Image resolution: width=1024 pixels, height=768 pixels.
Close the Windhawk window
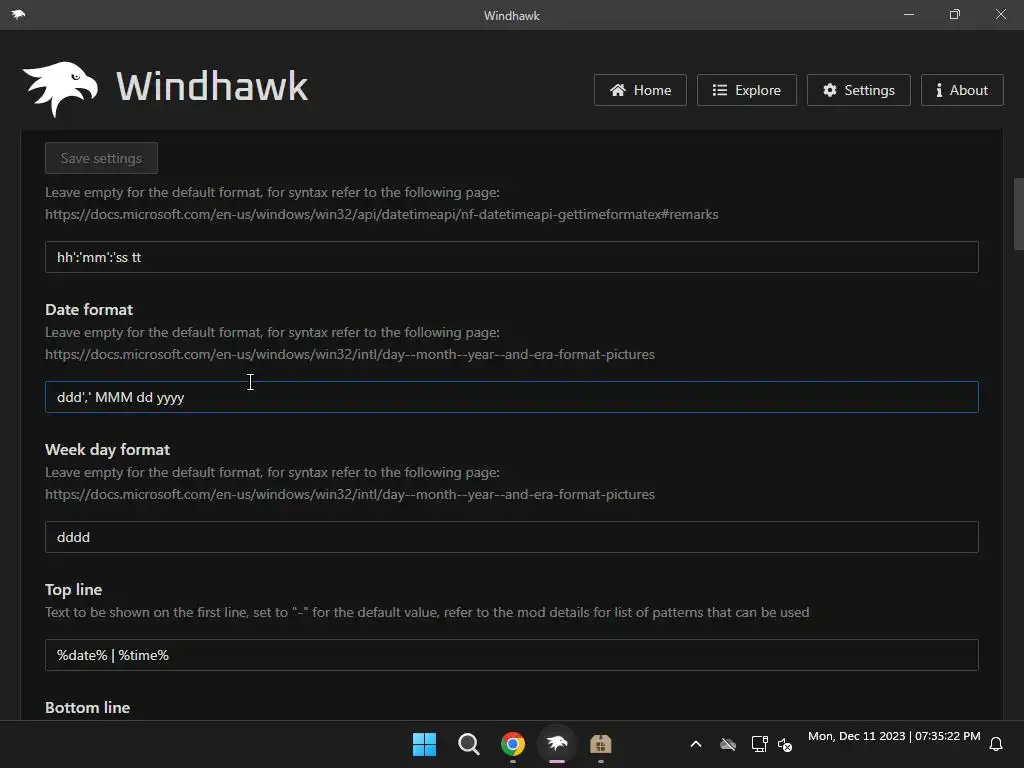[1000, 14]
